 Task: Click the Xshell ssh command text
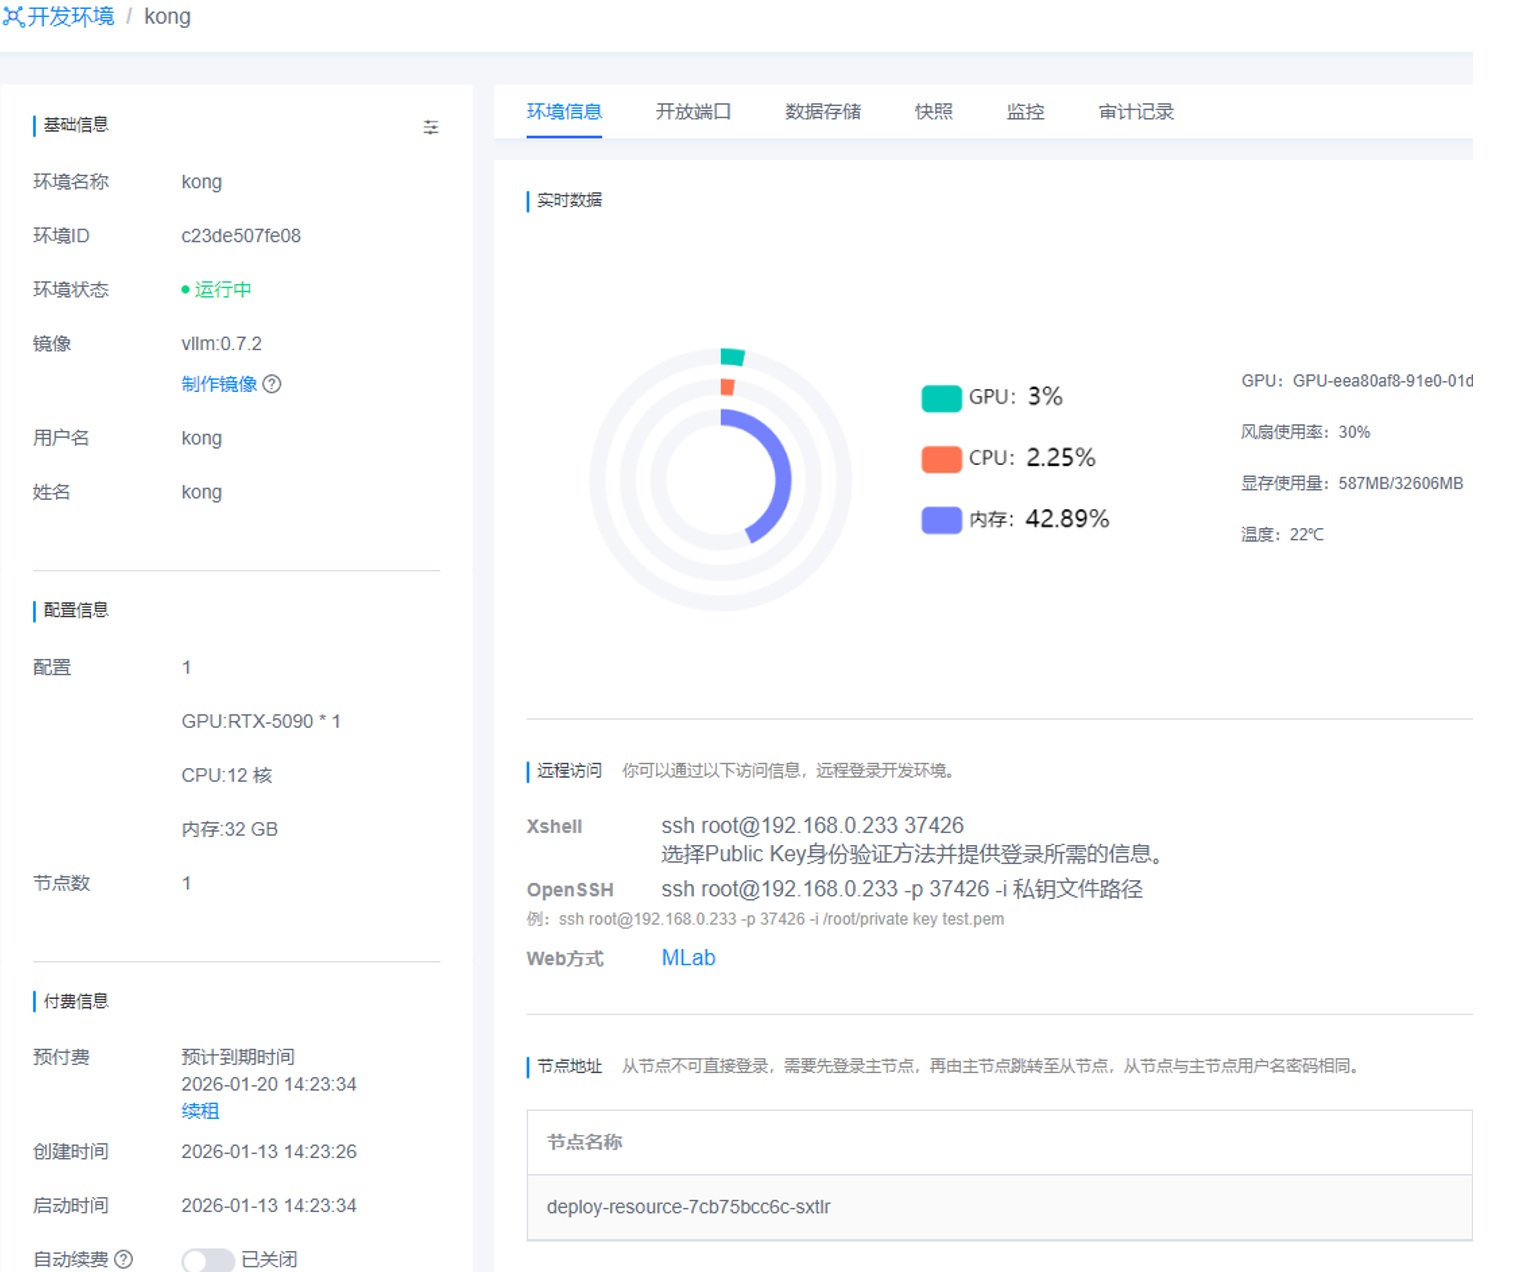812,826
